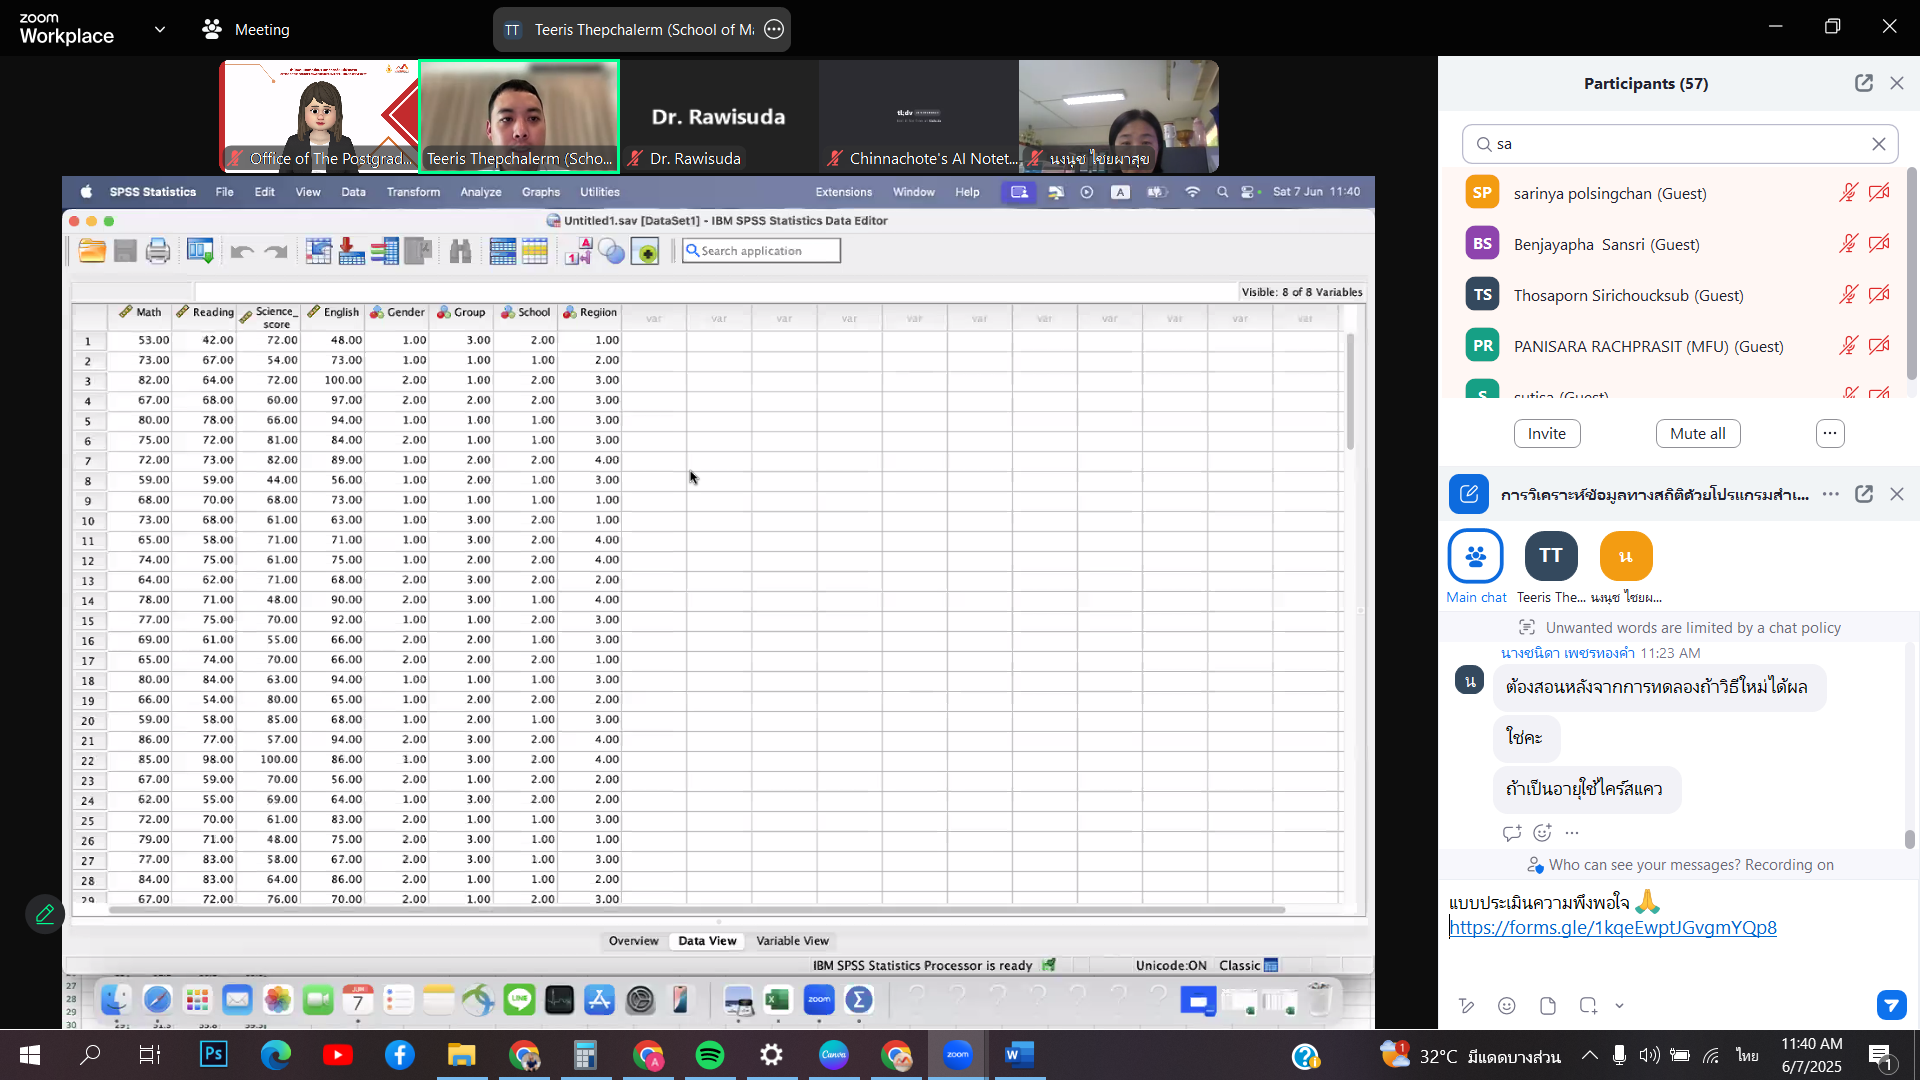Open the forms.gle link in chat
Screen dimensions: 1920x1080
tap(1613, 928)
